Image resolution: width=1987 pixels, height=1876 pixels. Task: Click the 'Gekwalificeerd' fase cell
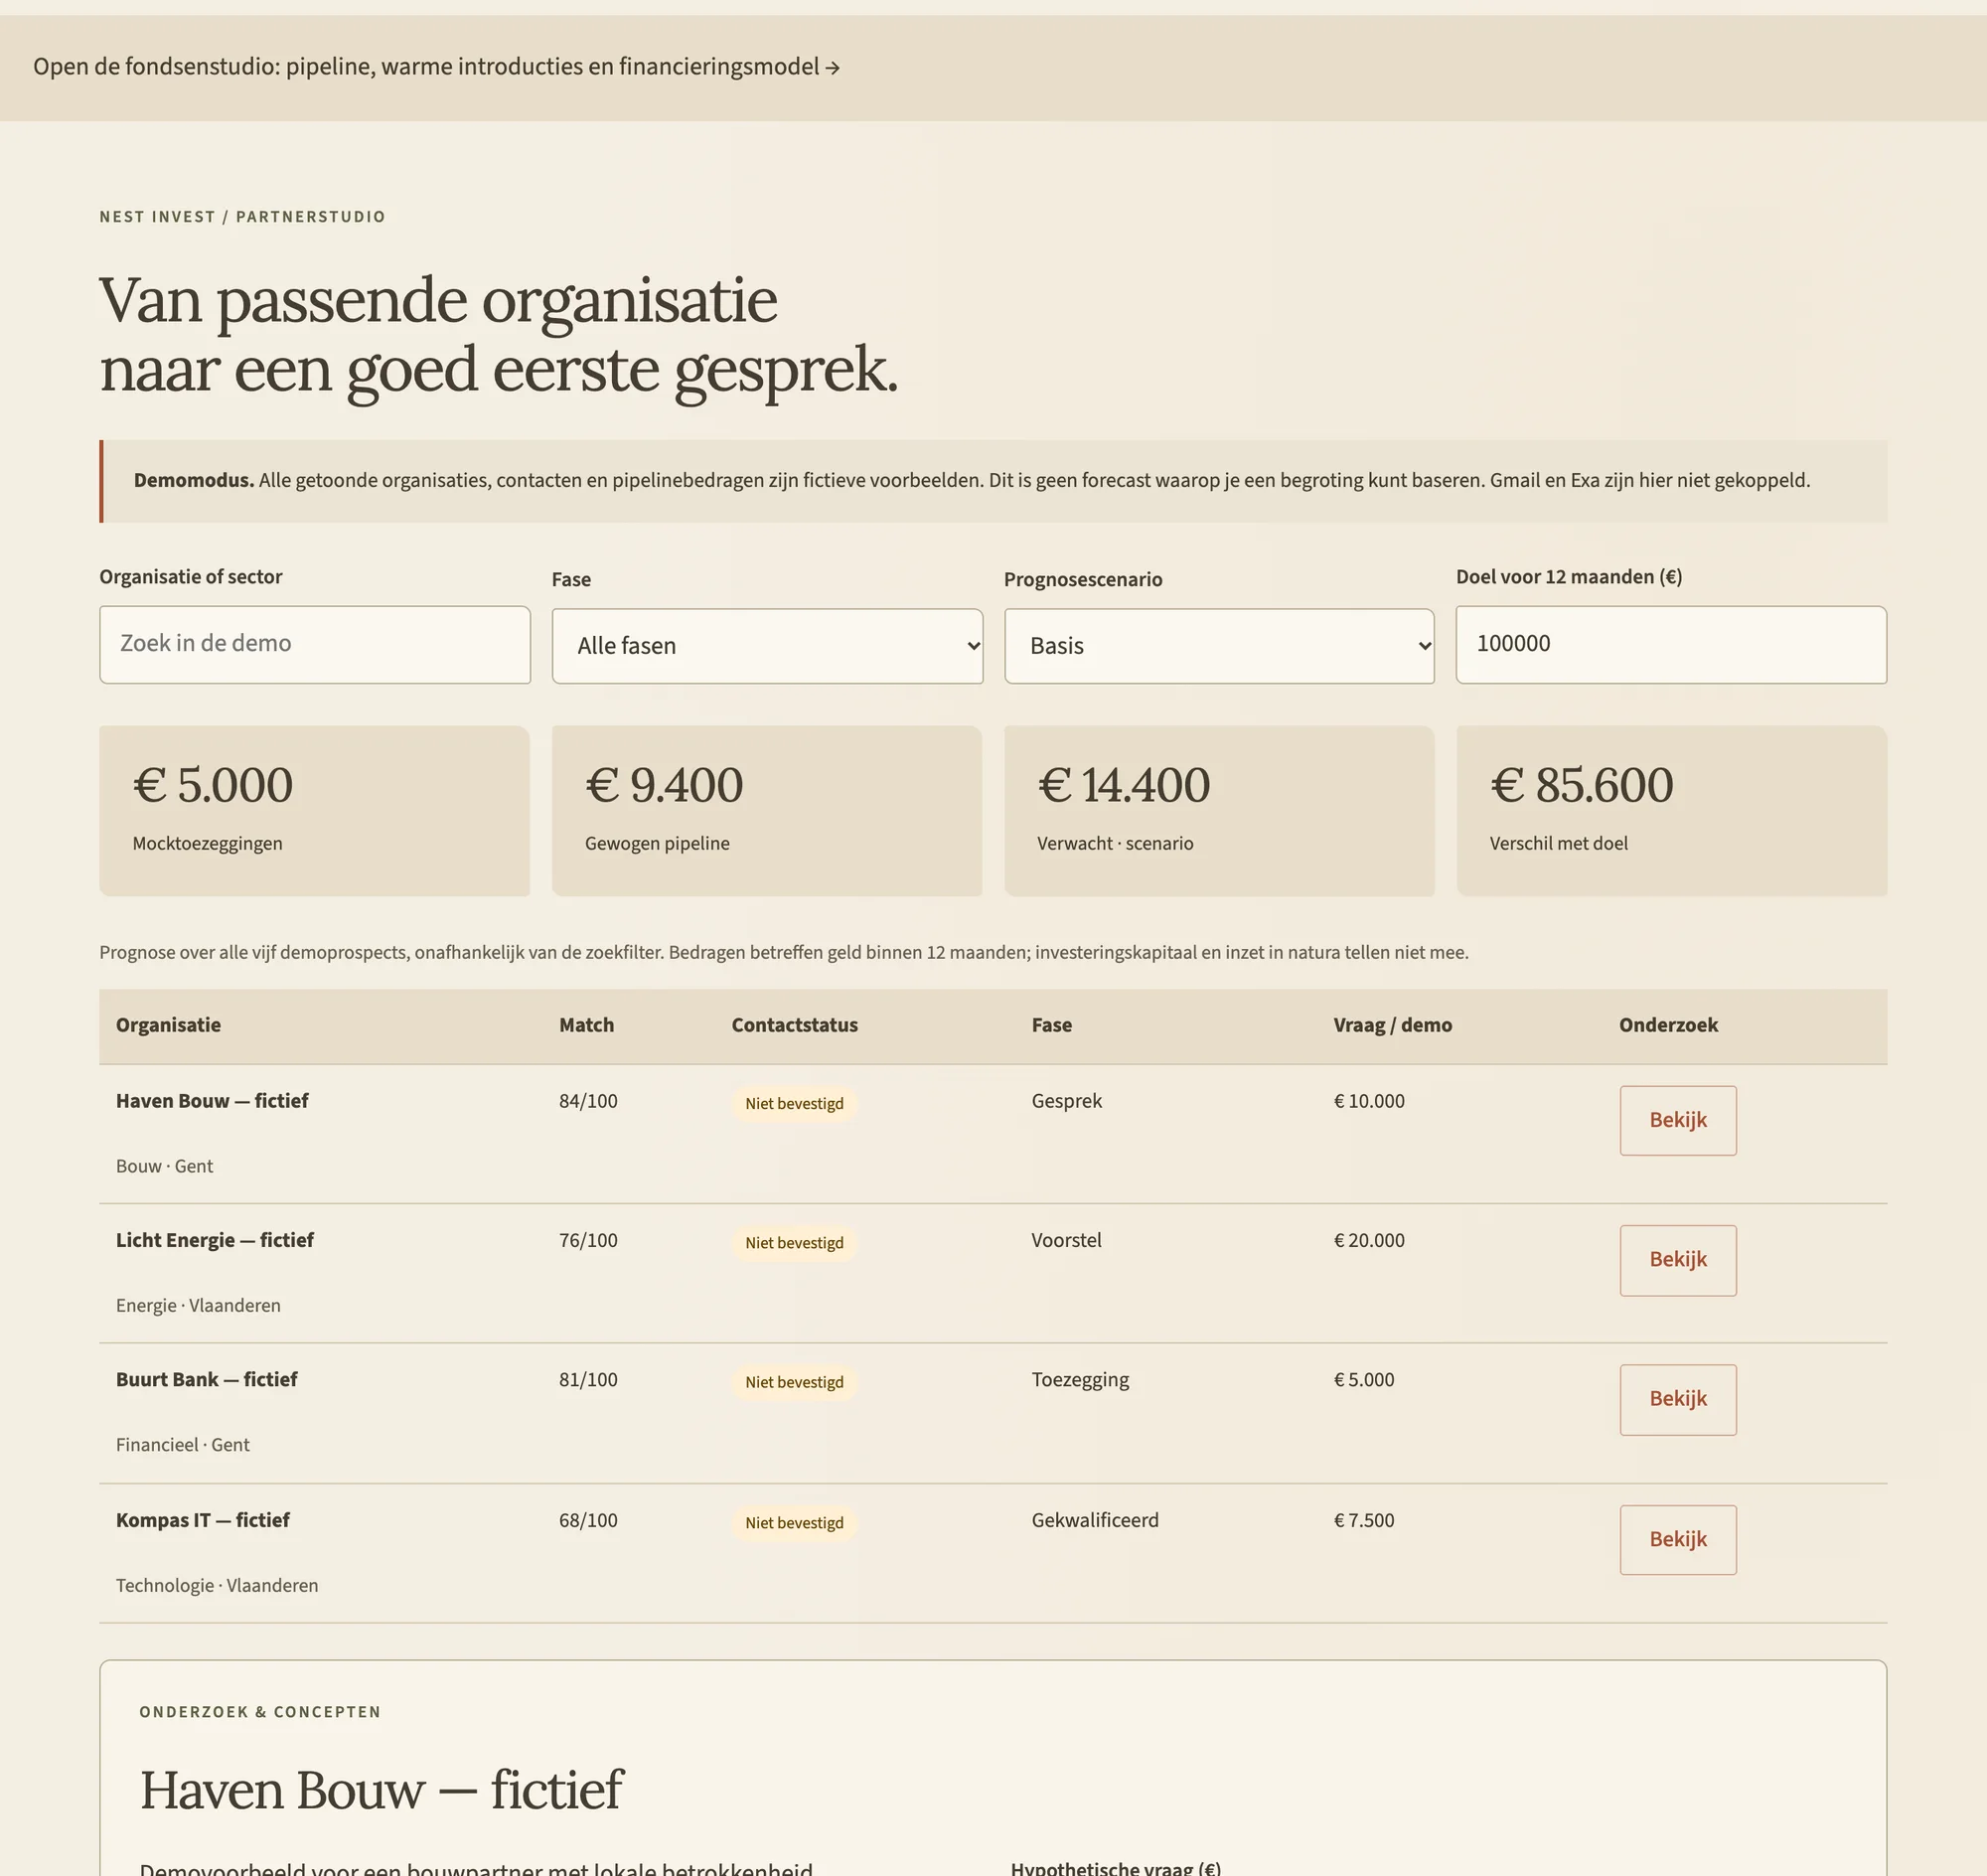click(x=1095, y=1520)
